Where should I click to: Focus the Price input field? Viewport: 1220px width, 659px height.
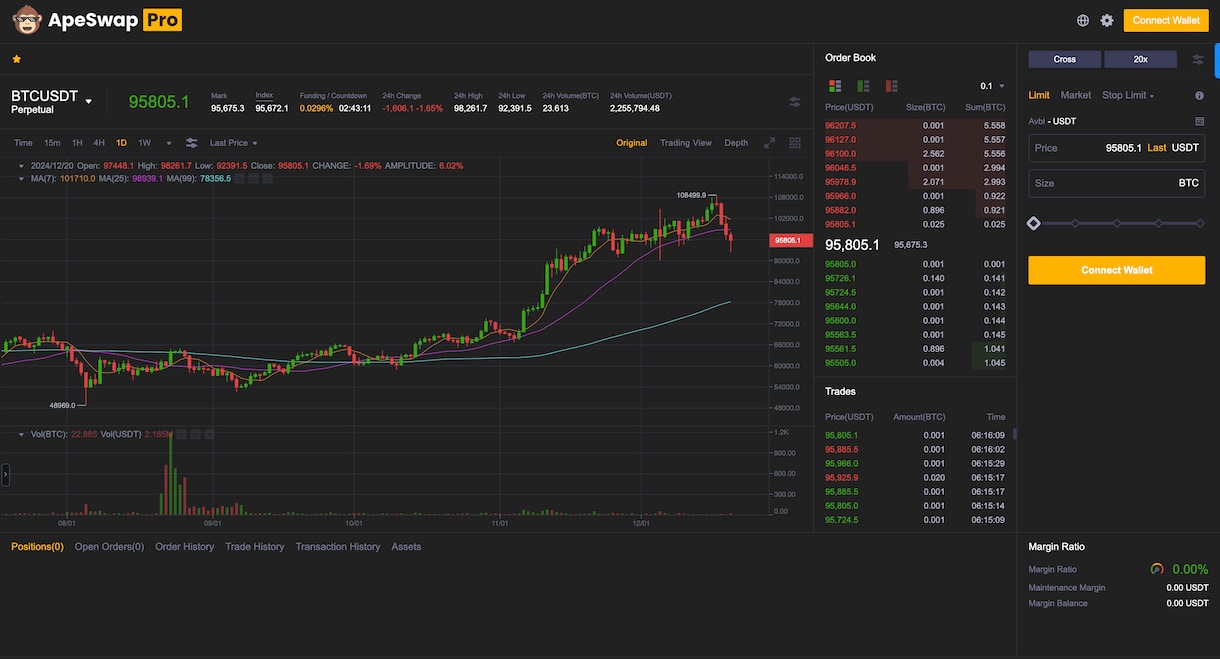pos(1117,148)
